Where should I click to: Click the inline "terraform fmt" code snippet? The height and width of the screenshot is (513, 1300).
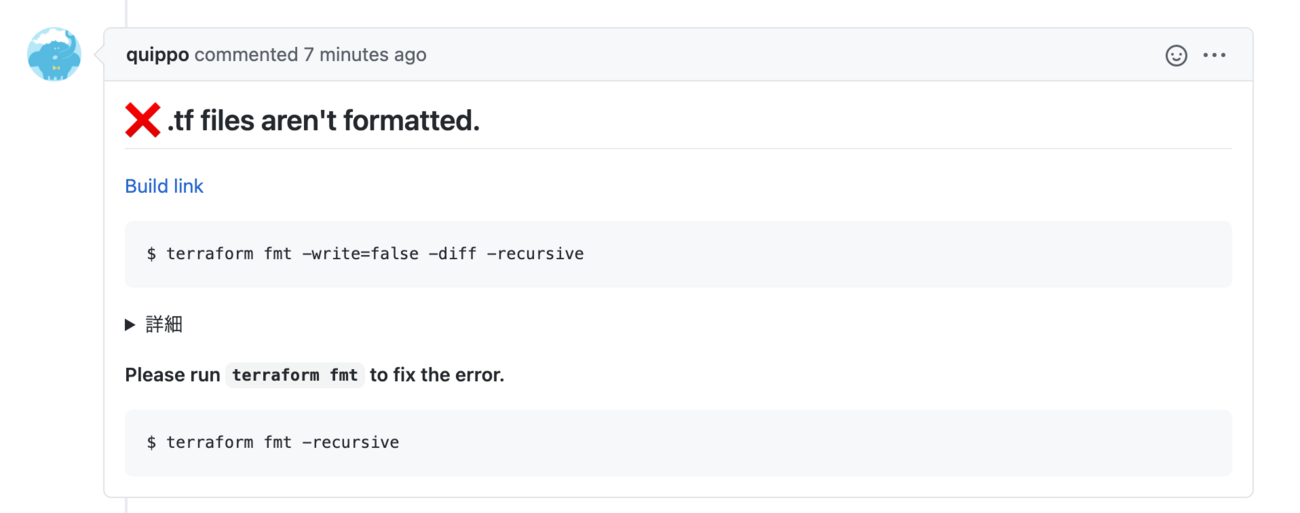point(295,376)
